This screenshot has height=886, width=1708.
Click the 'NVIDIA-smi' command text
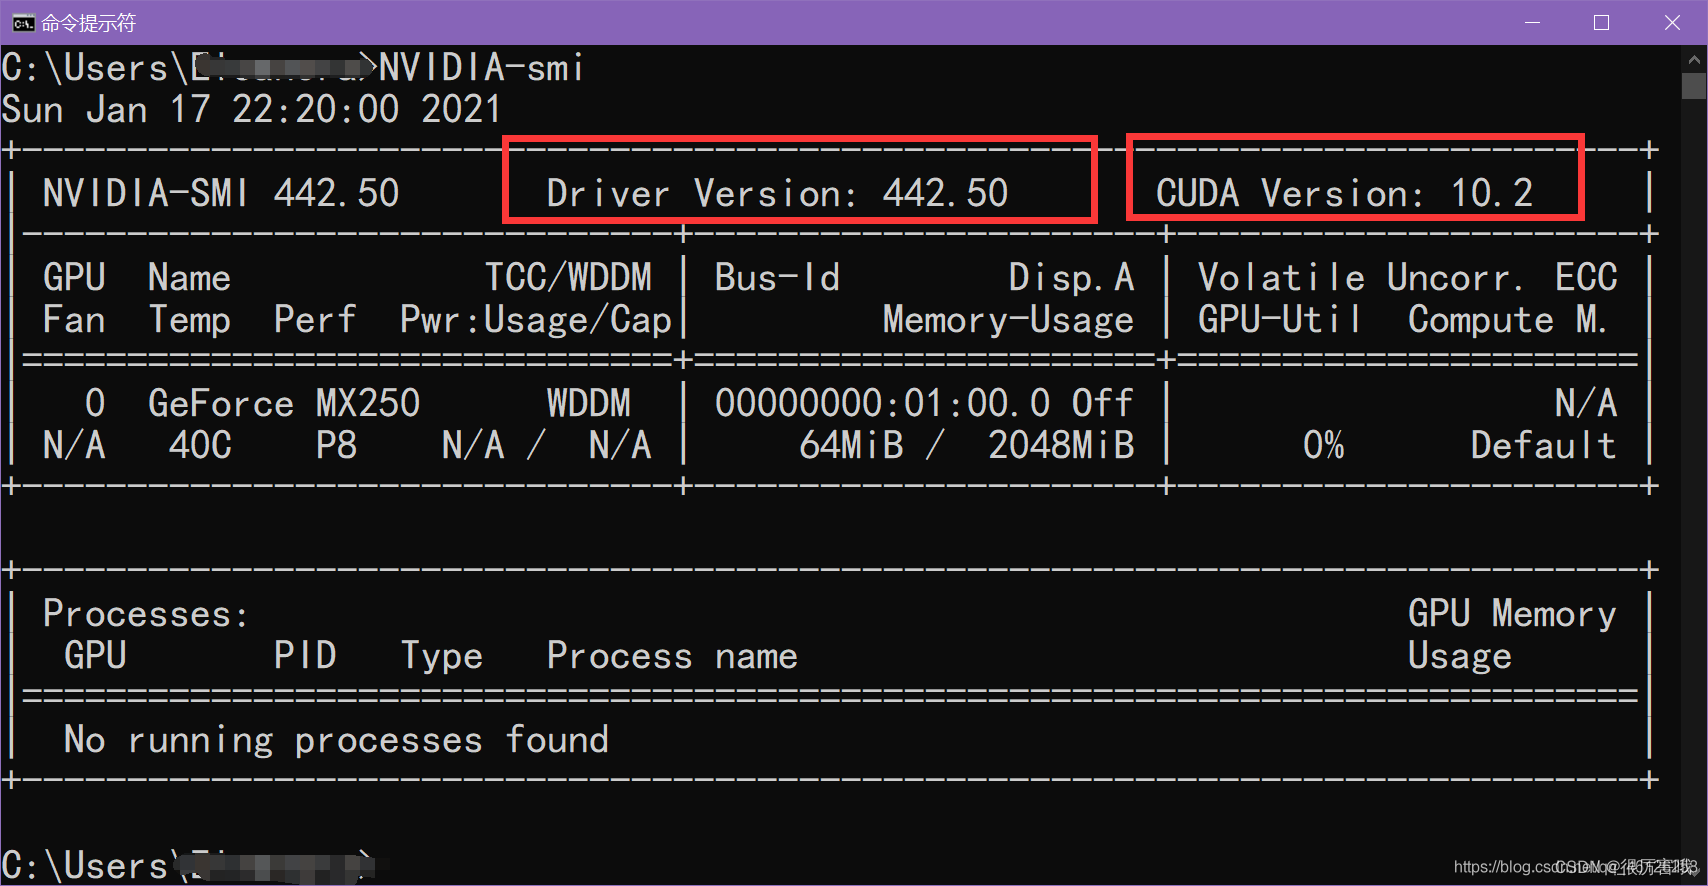pos(481,67)
